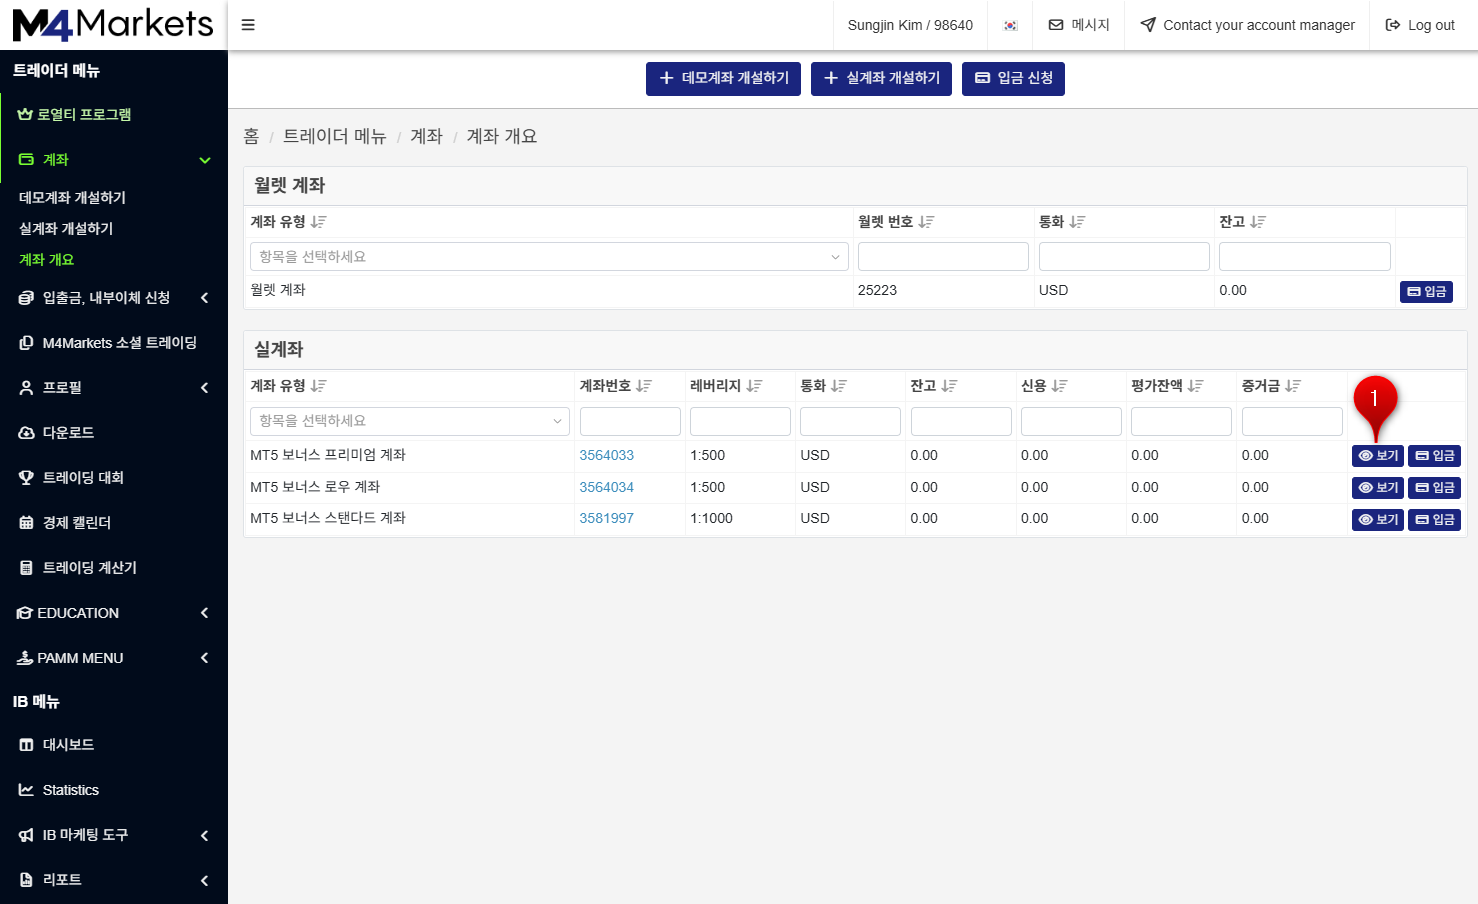Screen dimensions: 1478x904
Task: Click the 대시보드 dashboard icon
Action: pyautogui.click(x=27, y=745)
